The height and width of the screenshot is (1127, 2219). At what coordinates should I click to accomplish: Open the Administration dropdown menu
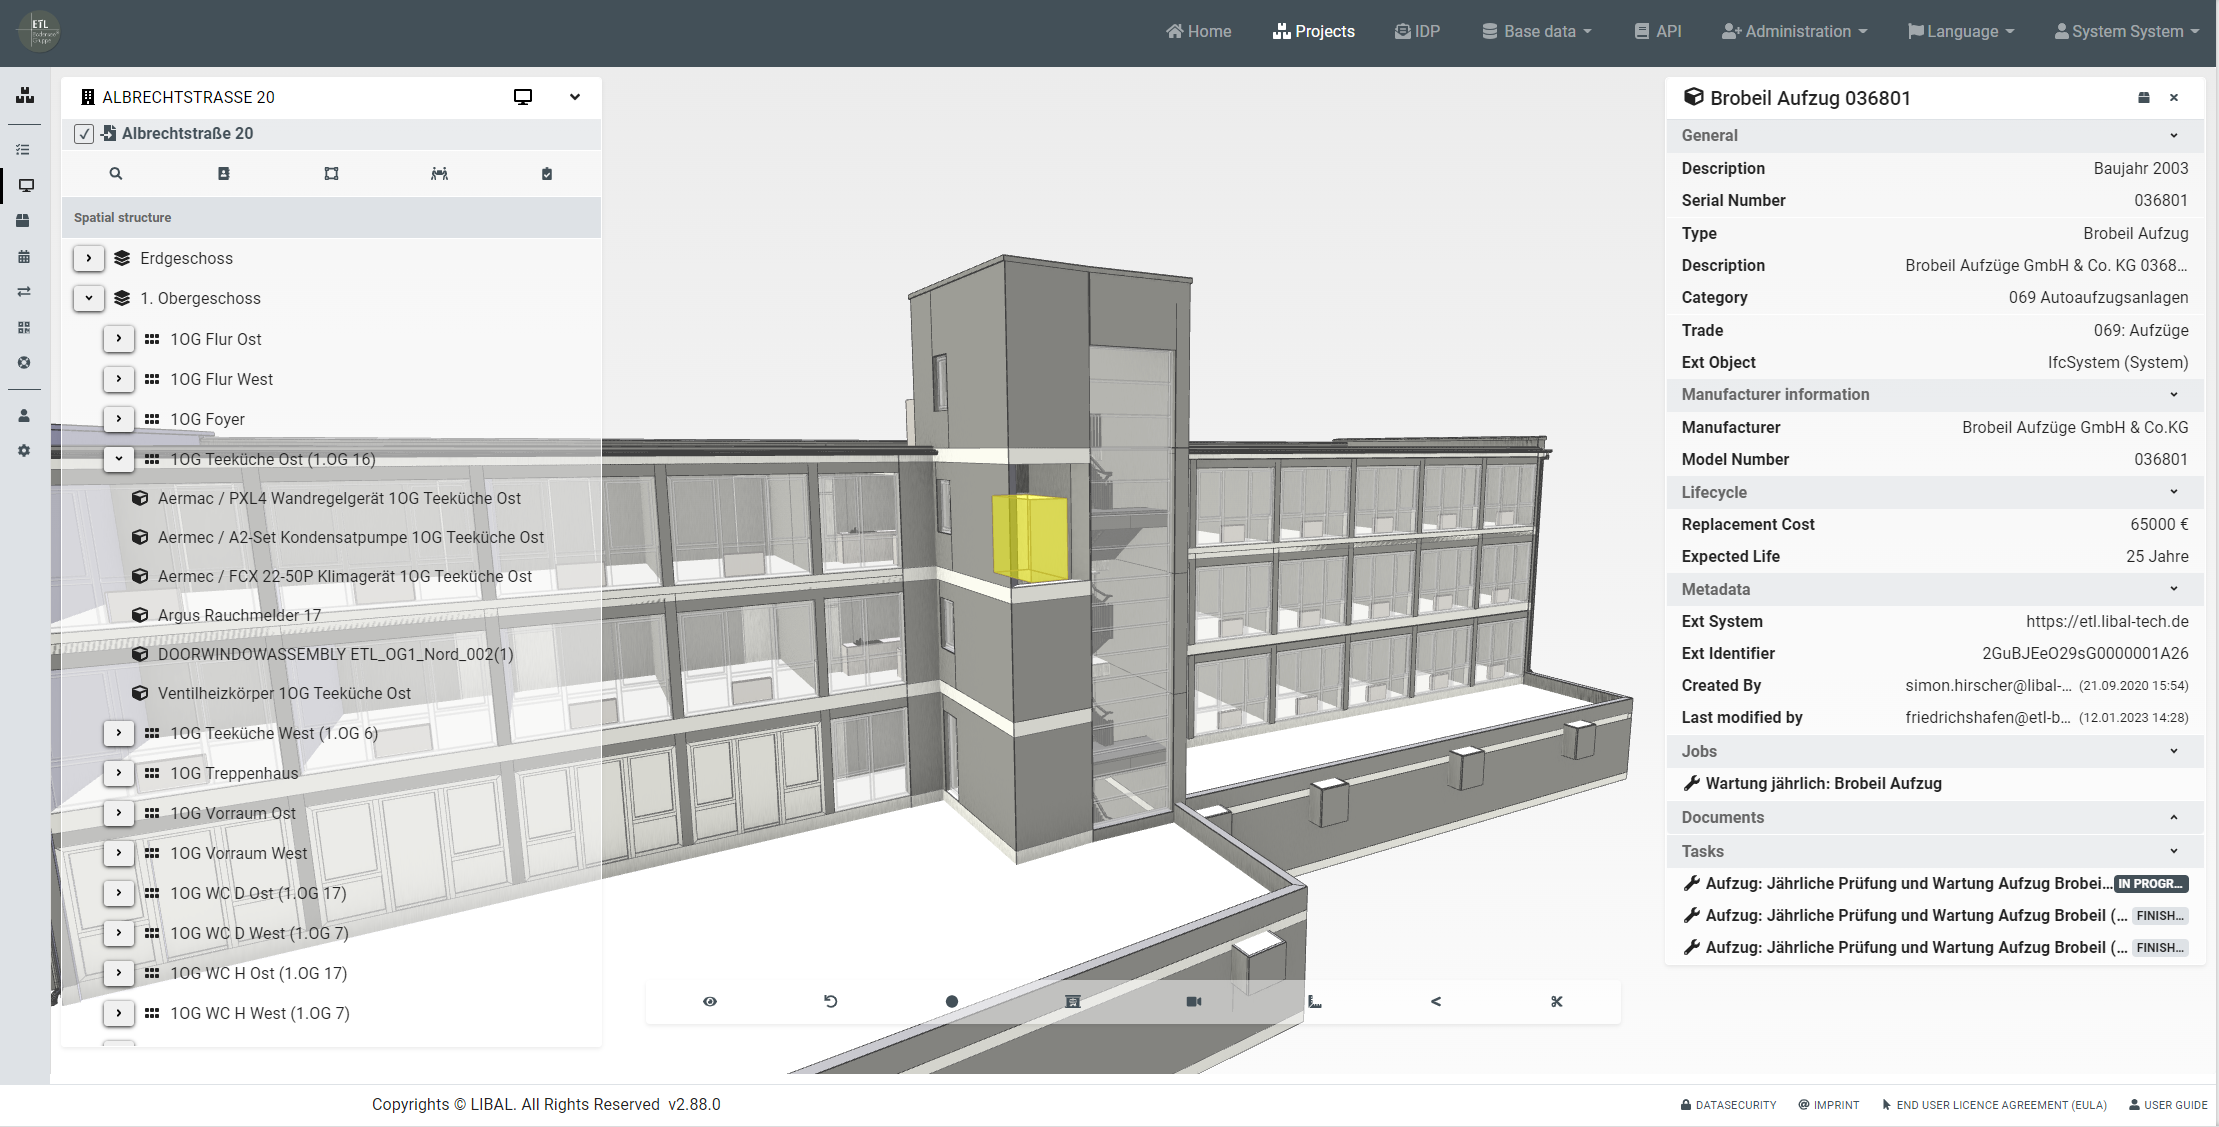tap(1794, 31)
